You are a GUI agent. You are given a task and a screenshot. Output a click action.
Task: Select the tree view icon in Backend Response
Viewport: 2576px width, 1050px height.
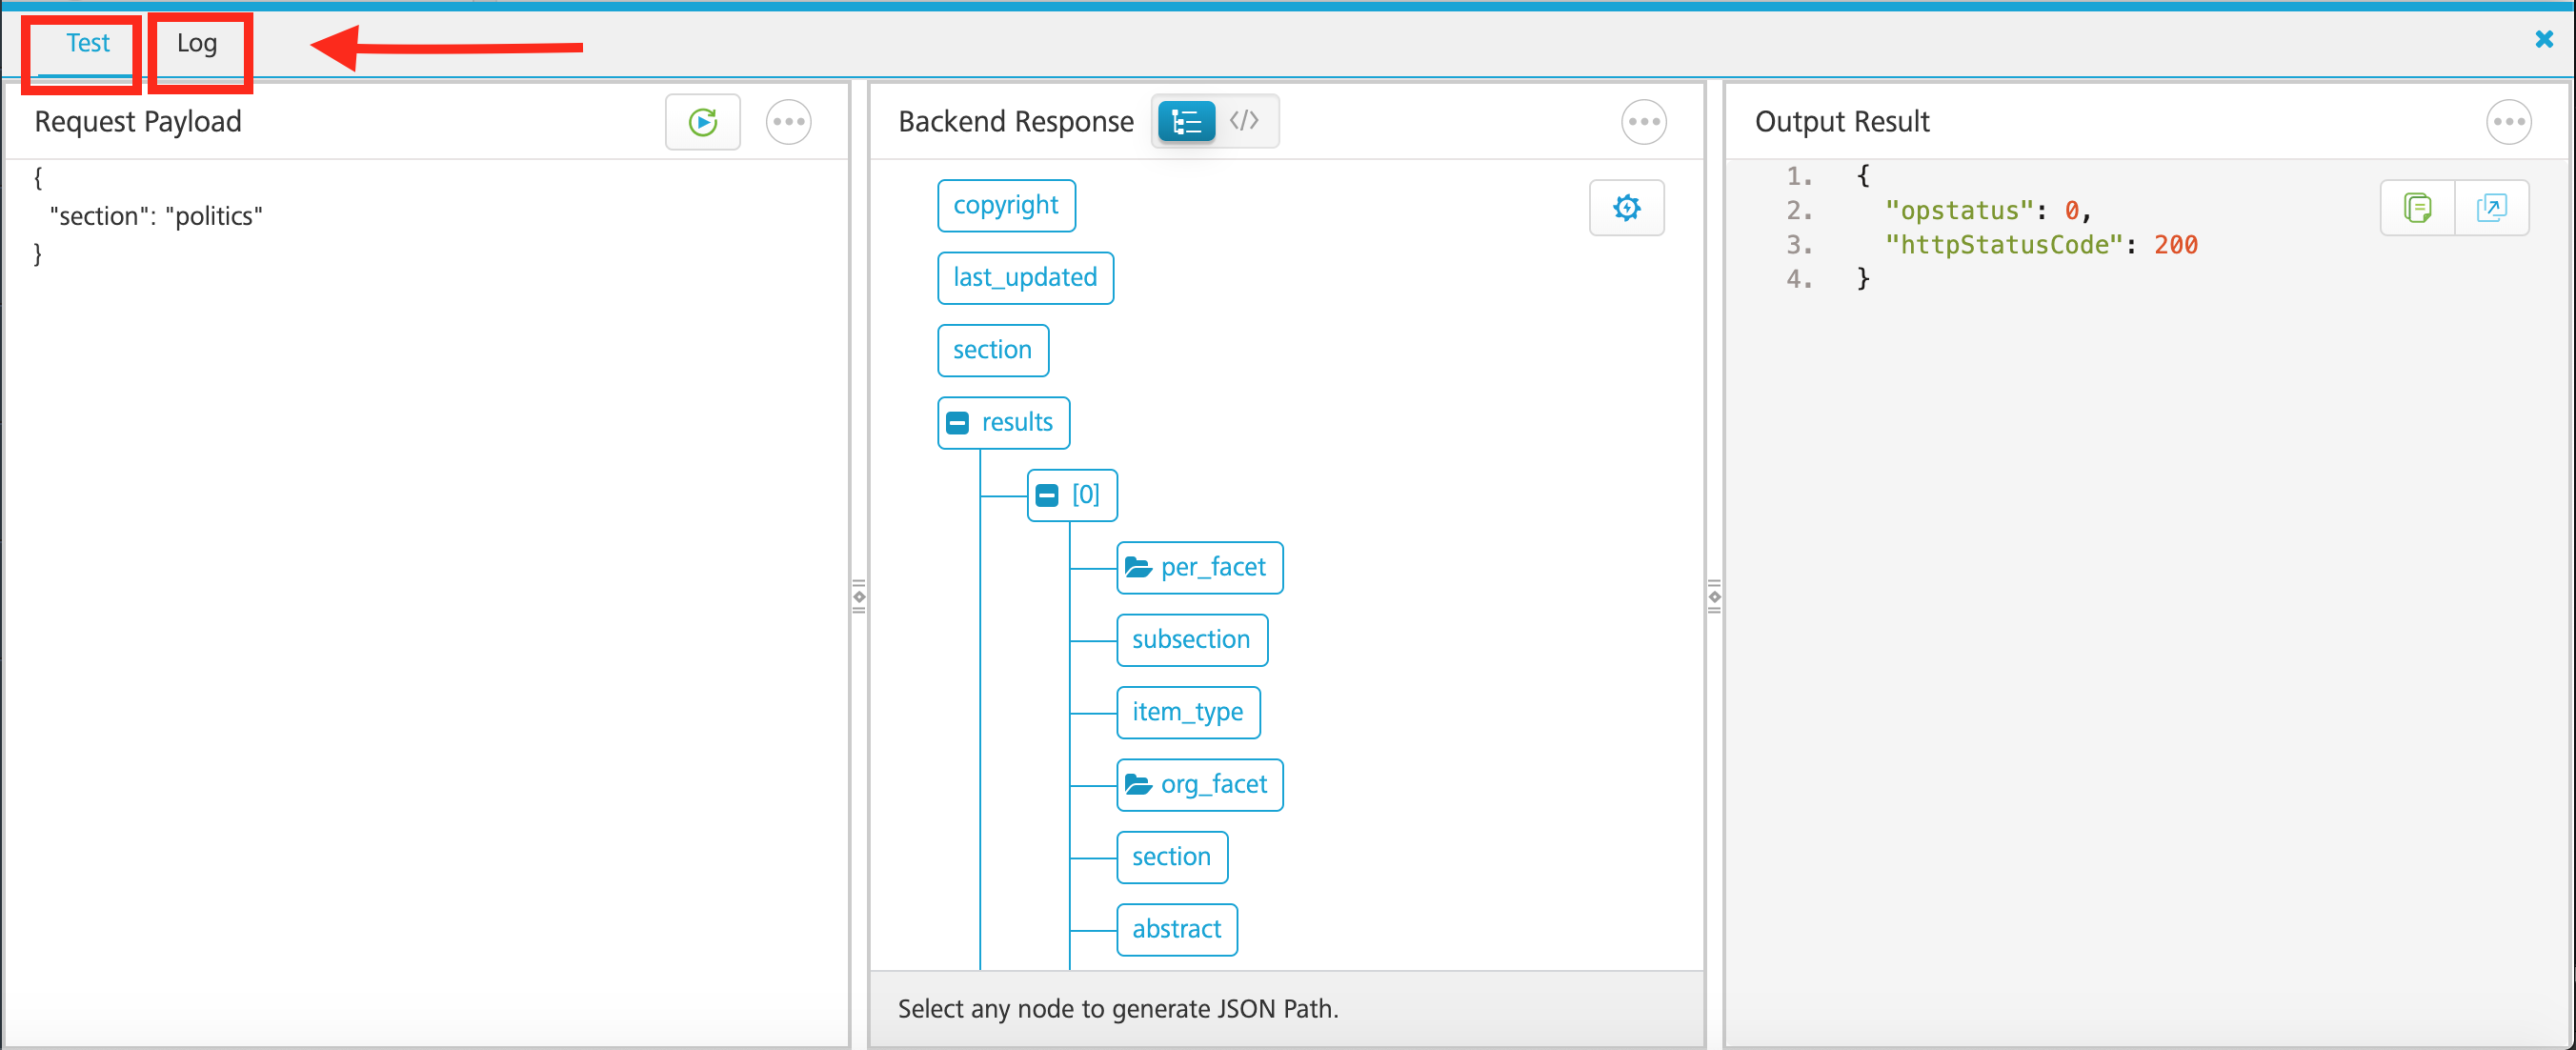click(1185, 121)
